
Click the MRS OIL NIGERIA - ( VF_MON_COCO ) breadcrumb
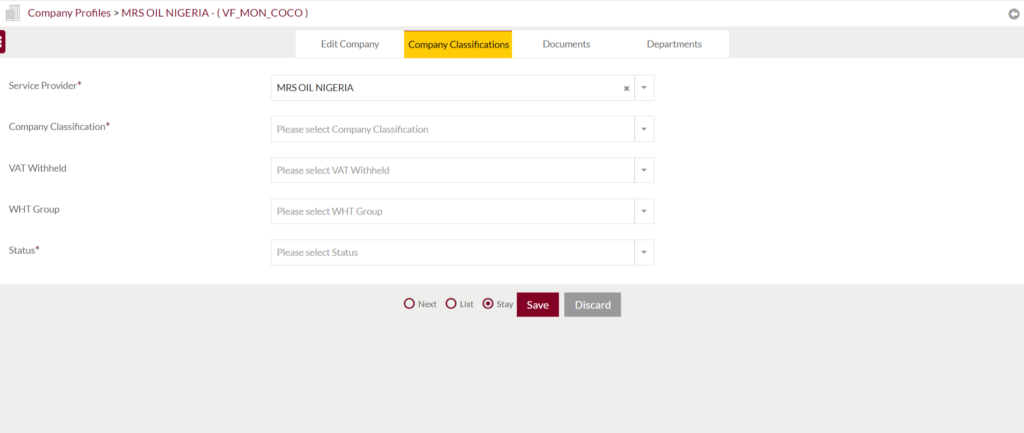tap(215, 12)
